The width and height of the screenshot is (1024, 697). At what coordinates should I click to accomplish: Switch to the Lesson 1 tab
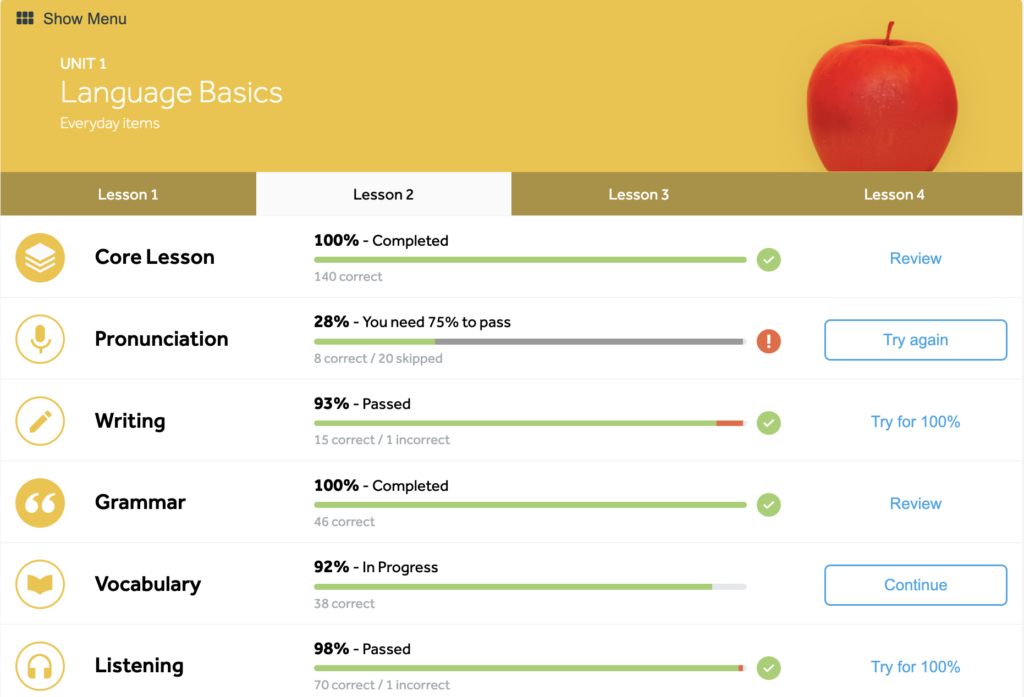point(128,194)
